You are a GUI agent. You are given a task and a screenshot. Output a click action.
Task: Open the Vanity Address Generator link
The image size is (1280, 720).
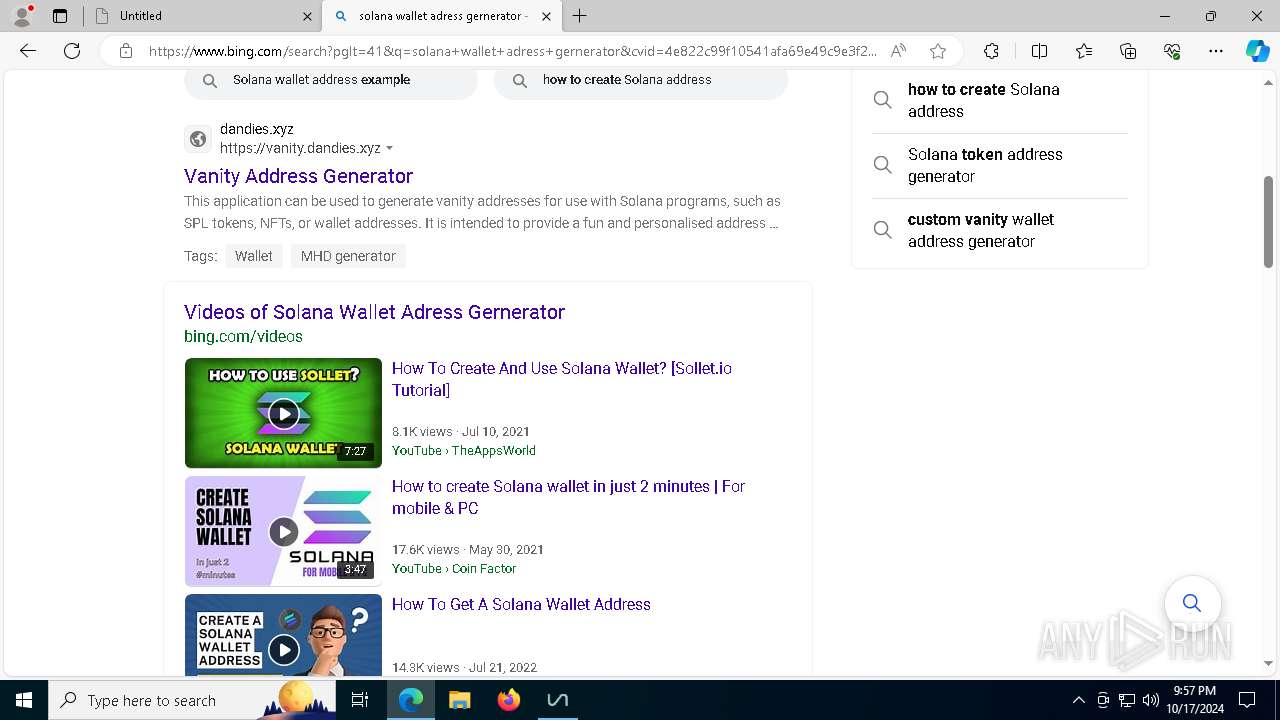point(298,176)
